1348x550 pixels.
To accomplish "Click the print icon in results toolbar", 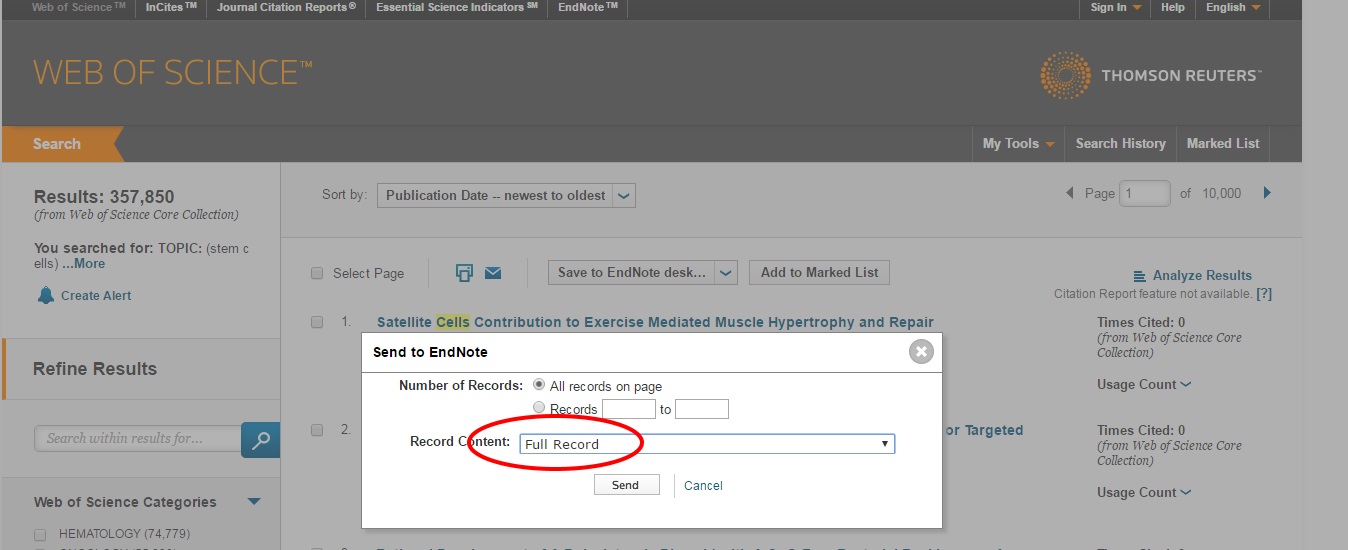I will coord(464,272).
